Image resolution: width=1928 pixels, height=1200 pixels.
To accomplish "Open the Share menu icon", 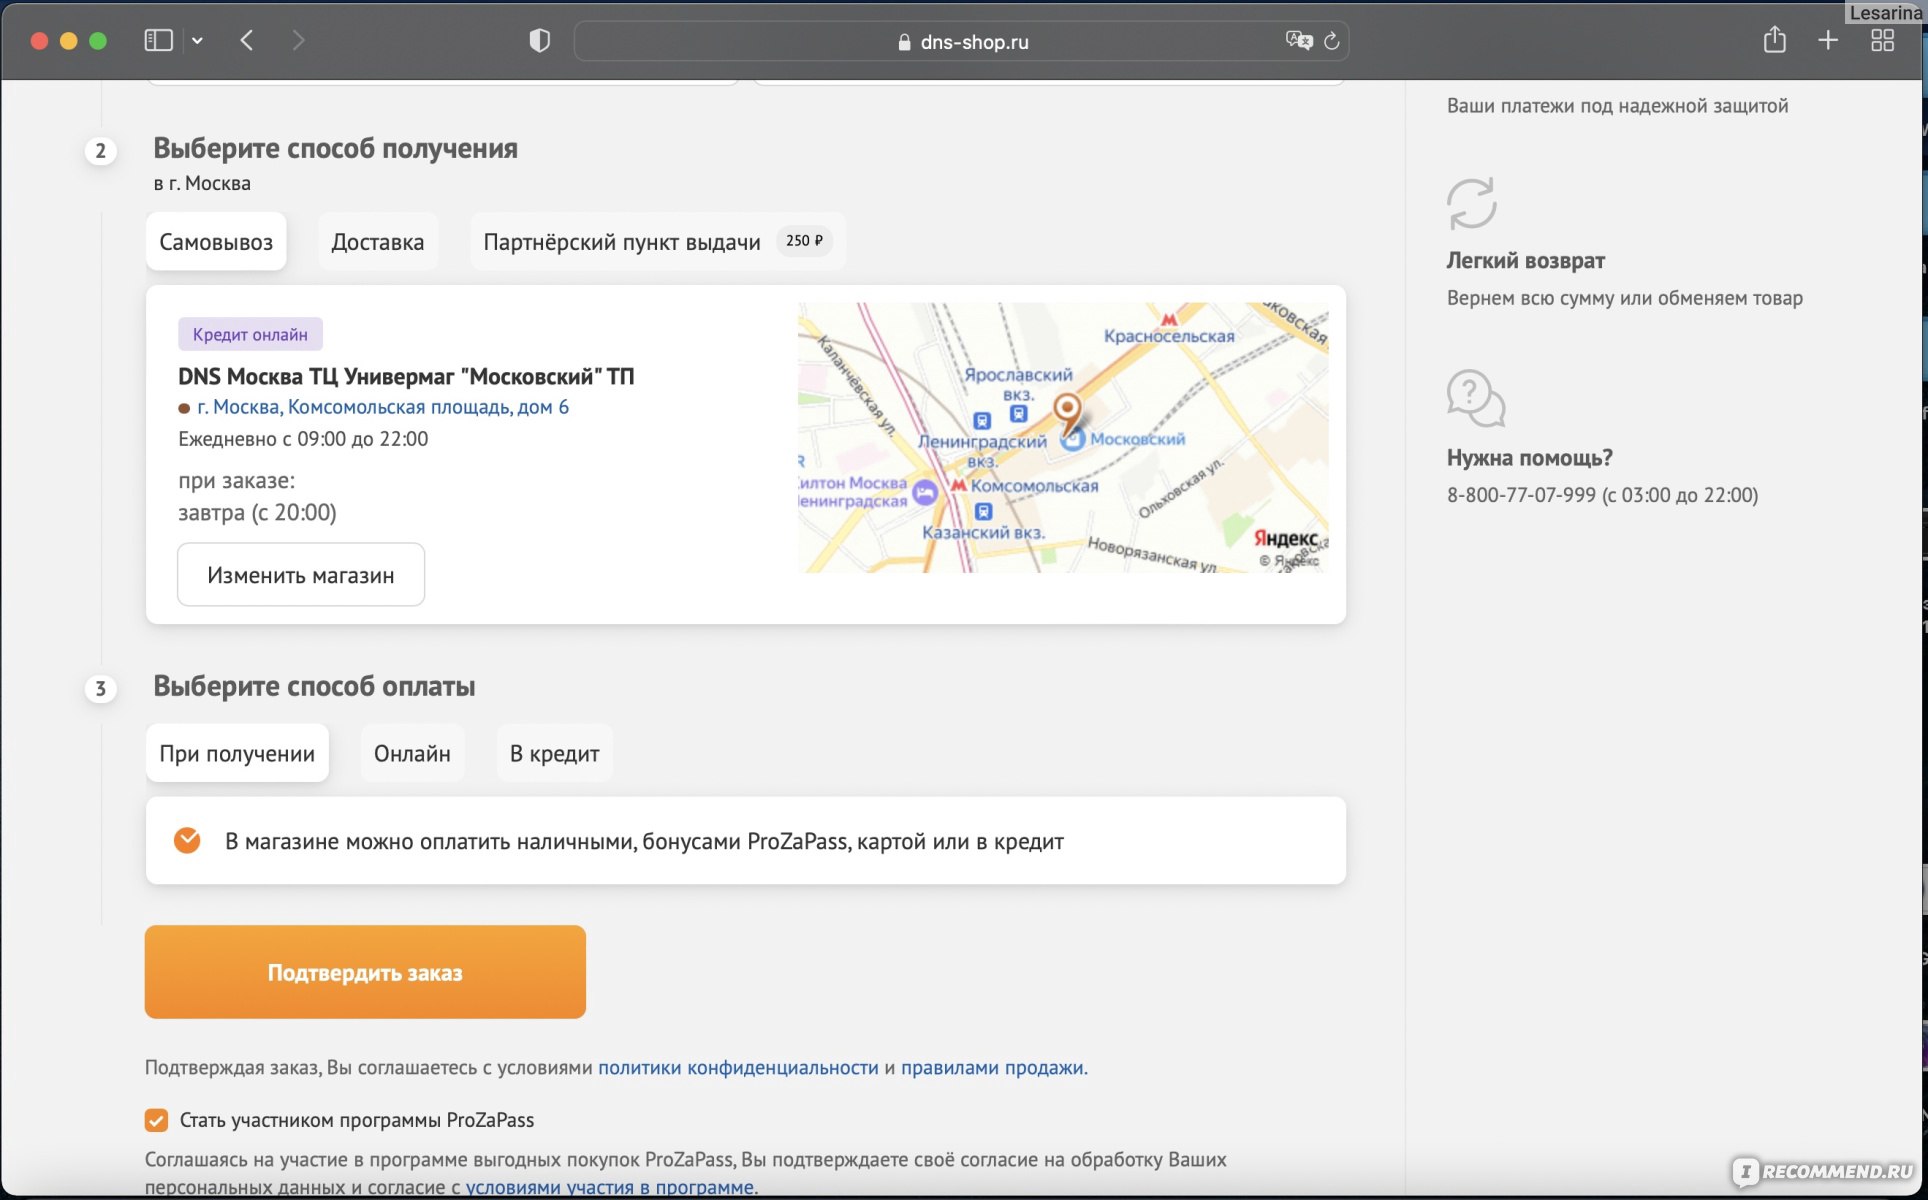I will coord(1775,40).
